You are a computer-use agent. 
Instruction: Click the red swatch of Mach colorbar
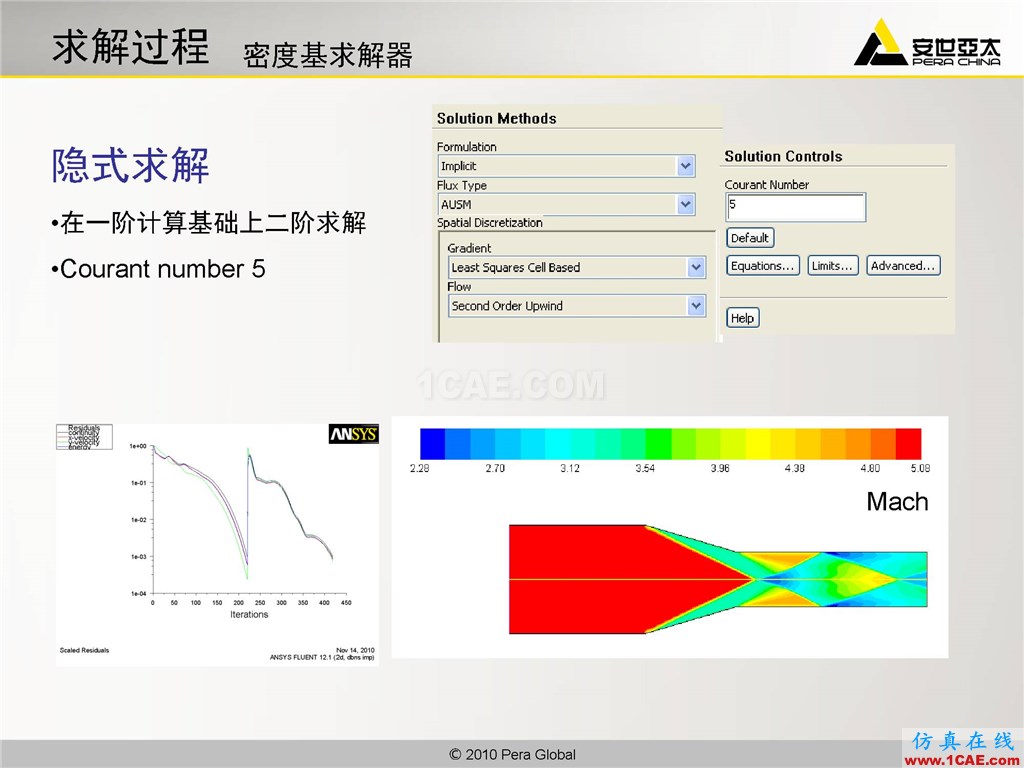(x=908, y=443)
